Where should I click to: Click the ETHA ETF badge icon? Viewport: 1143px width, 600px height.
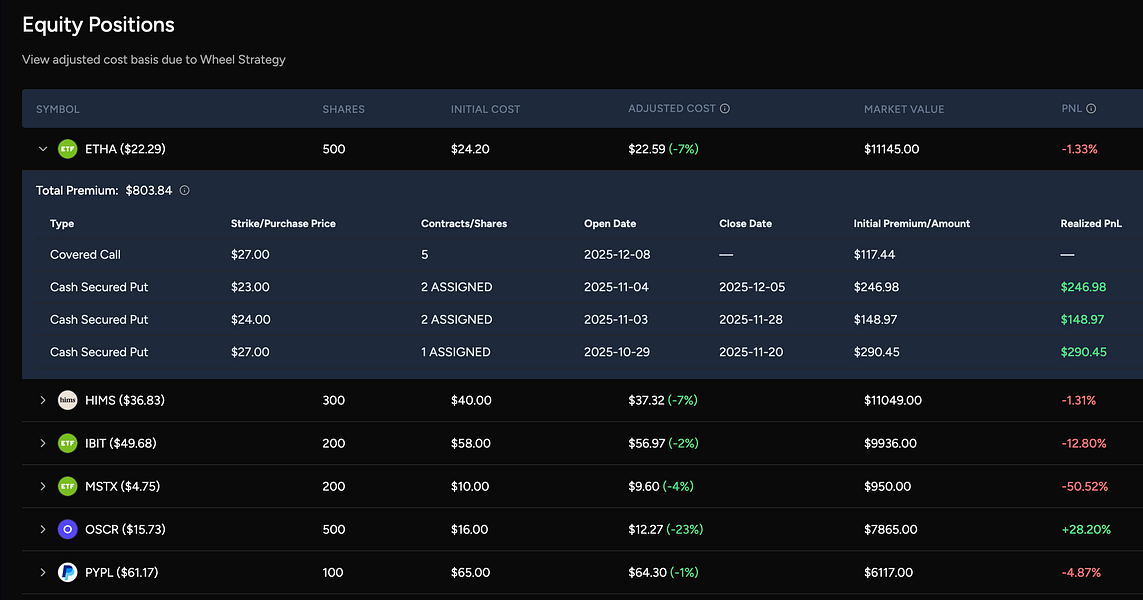click(x=67, y=148)
